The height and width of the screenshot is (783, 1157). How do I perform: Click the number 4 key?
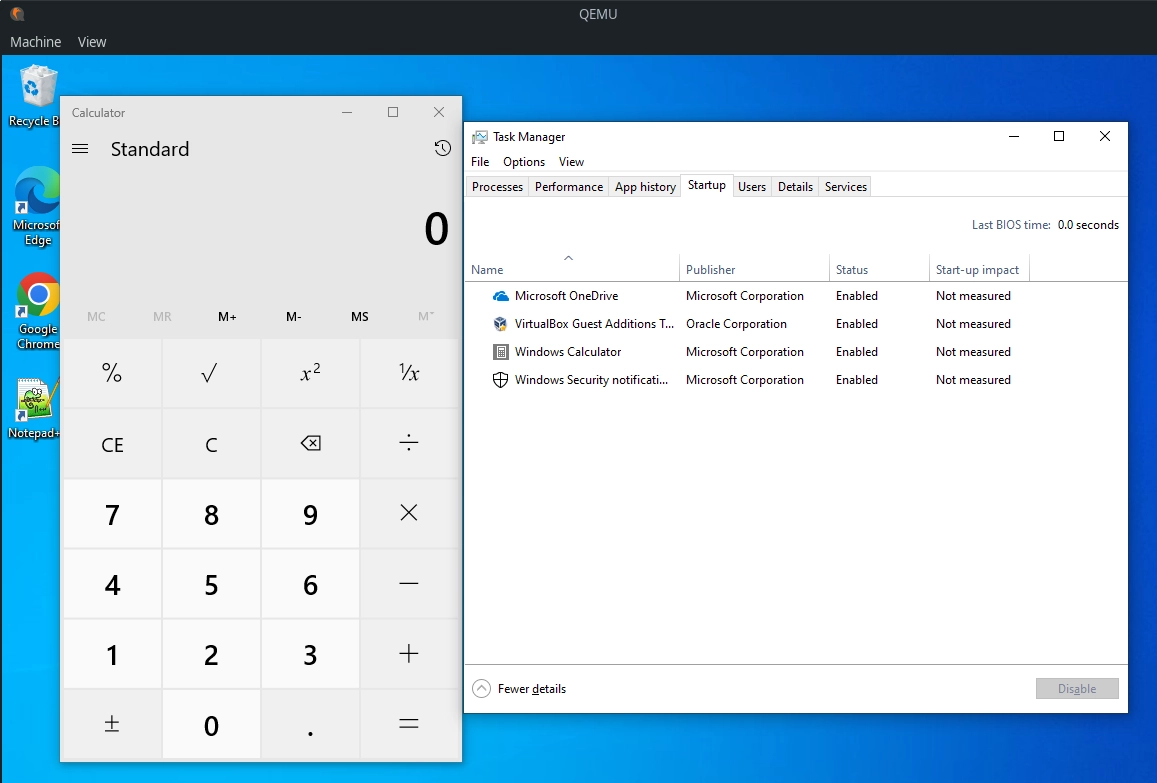[112, 584]
